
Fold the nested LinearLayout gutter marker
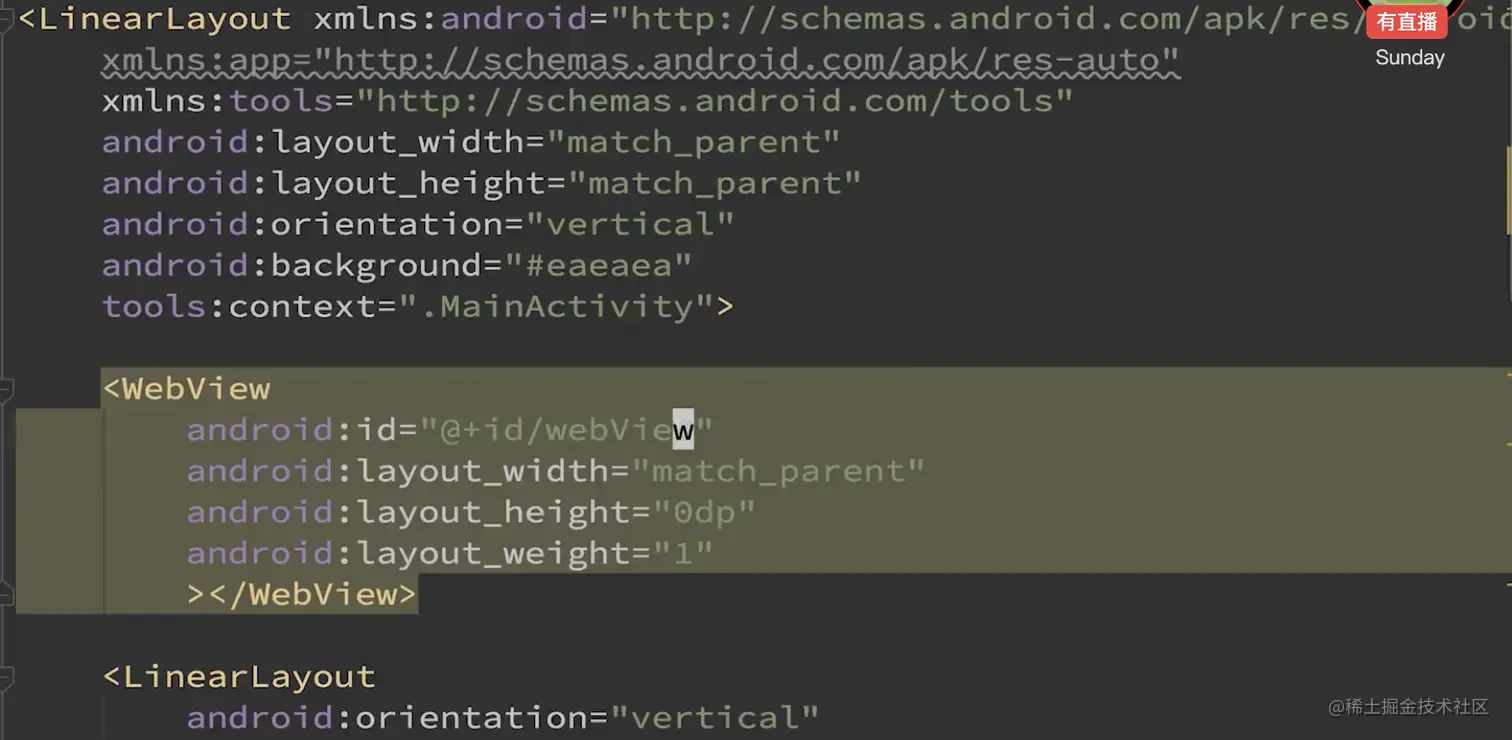point(6,677)
